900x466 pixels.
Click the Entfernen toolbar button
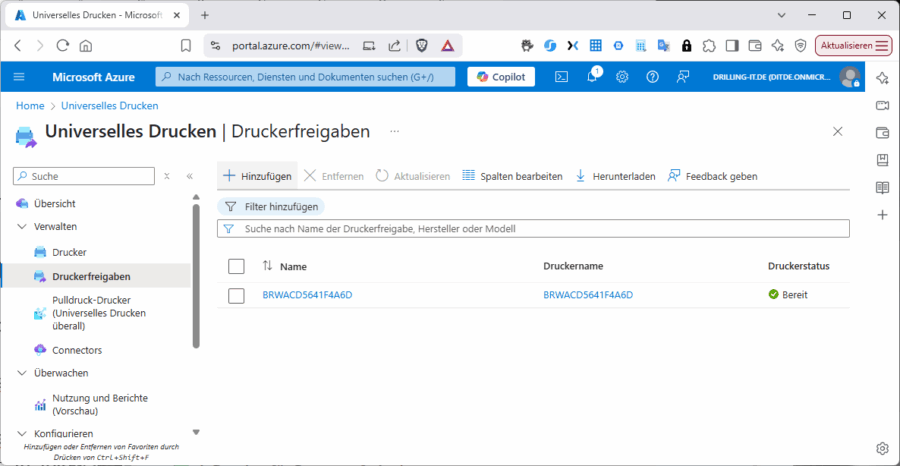pos(333,176)
